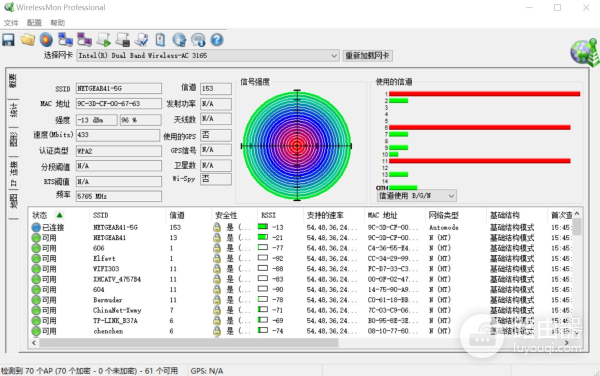Click the lock icon in Elfevt row
Screen dimensions: 600x376
tap(217, 258)
